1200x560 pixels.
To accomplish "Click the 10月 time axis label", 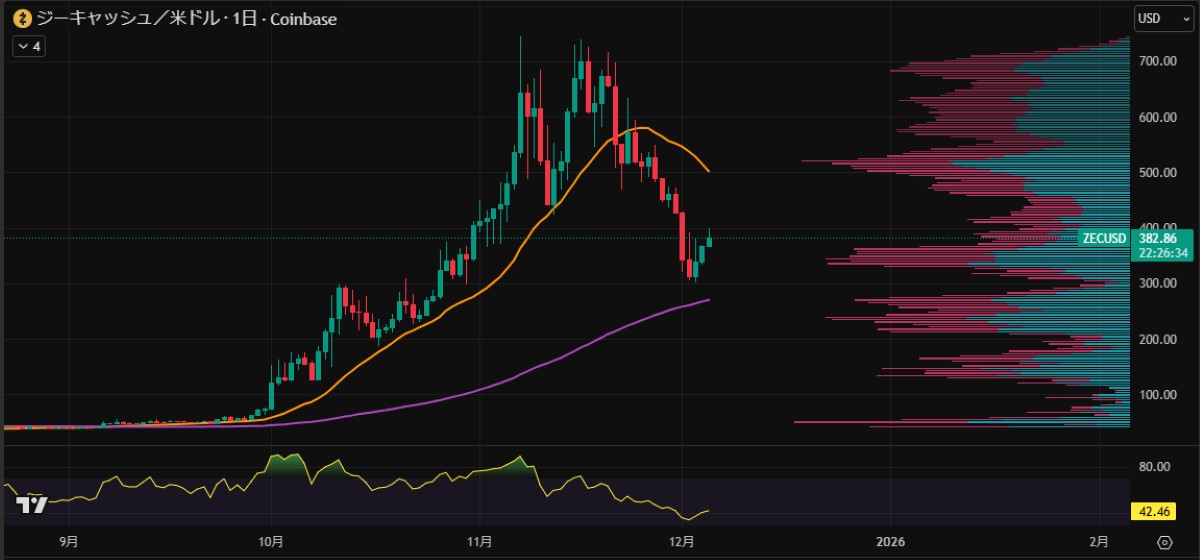I will pos(271,542).
